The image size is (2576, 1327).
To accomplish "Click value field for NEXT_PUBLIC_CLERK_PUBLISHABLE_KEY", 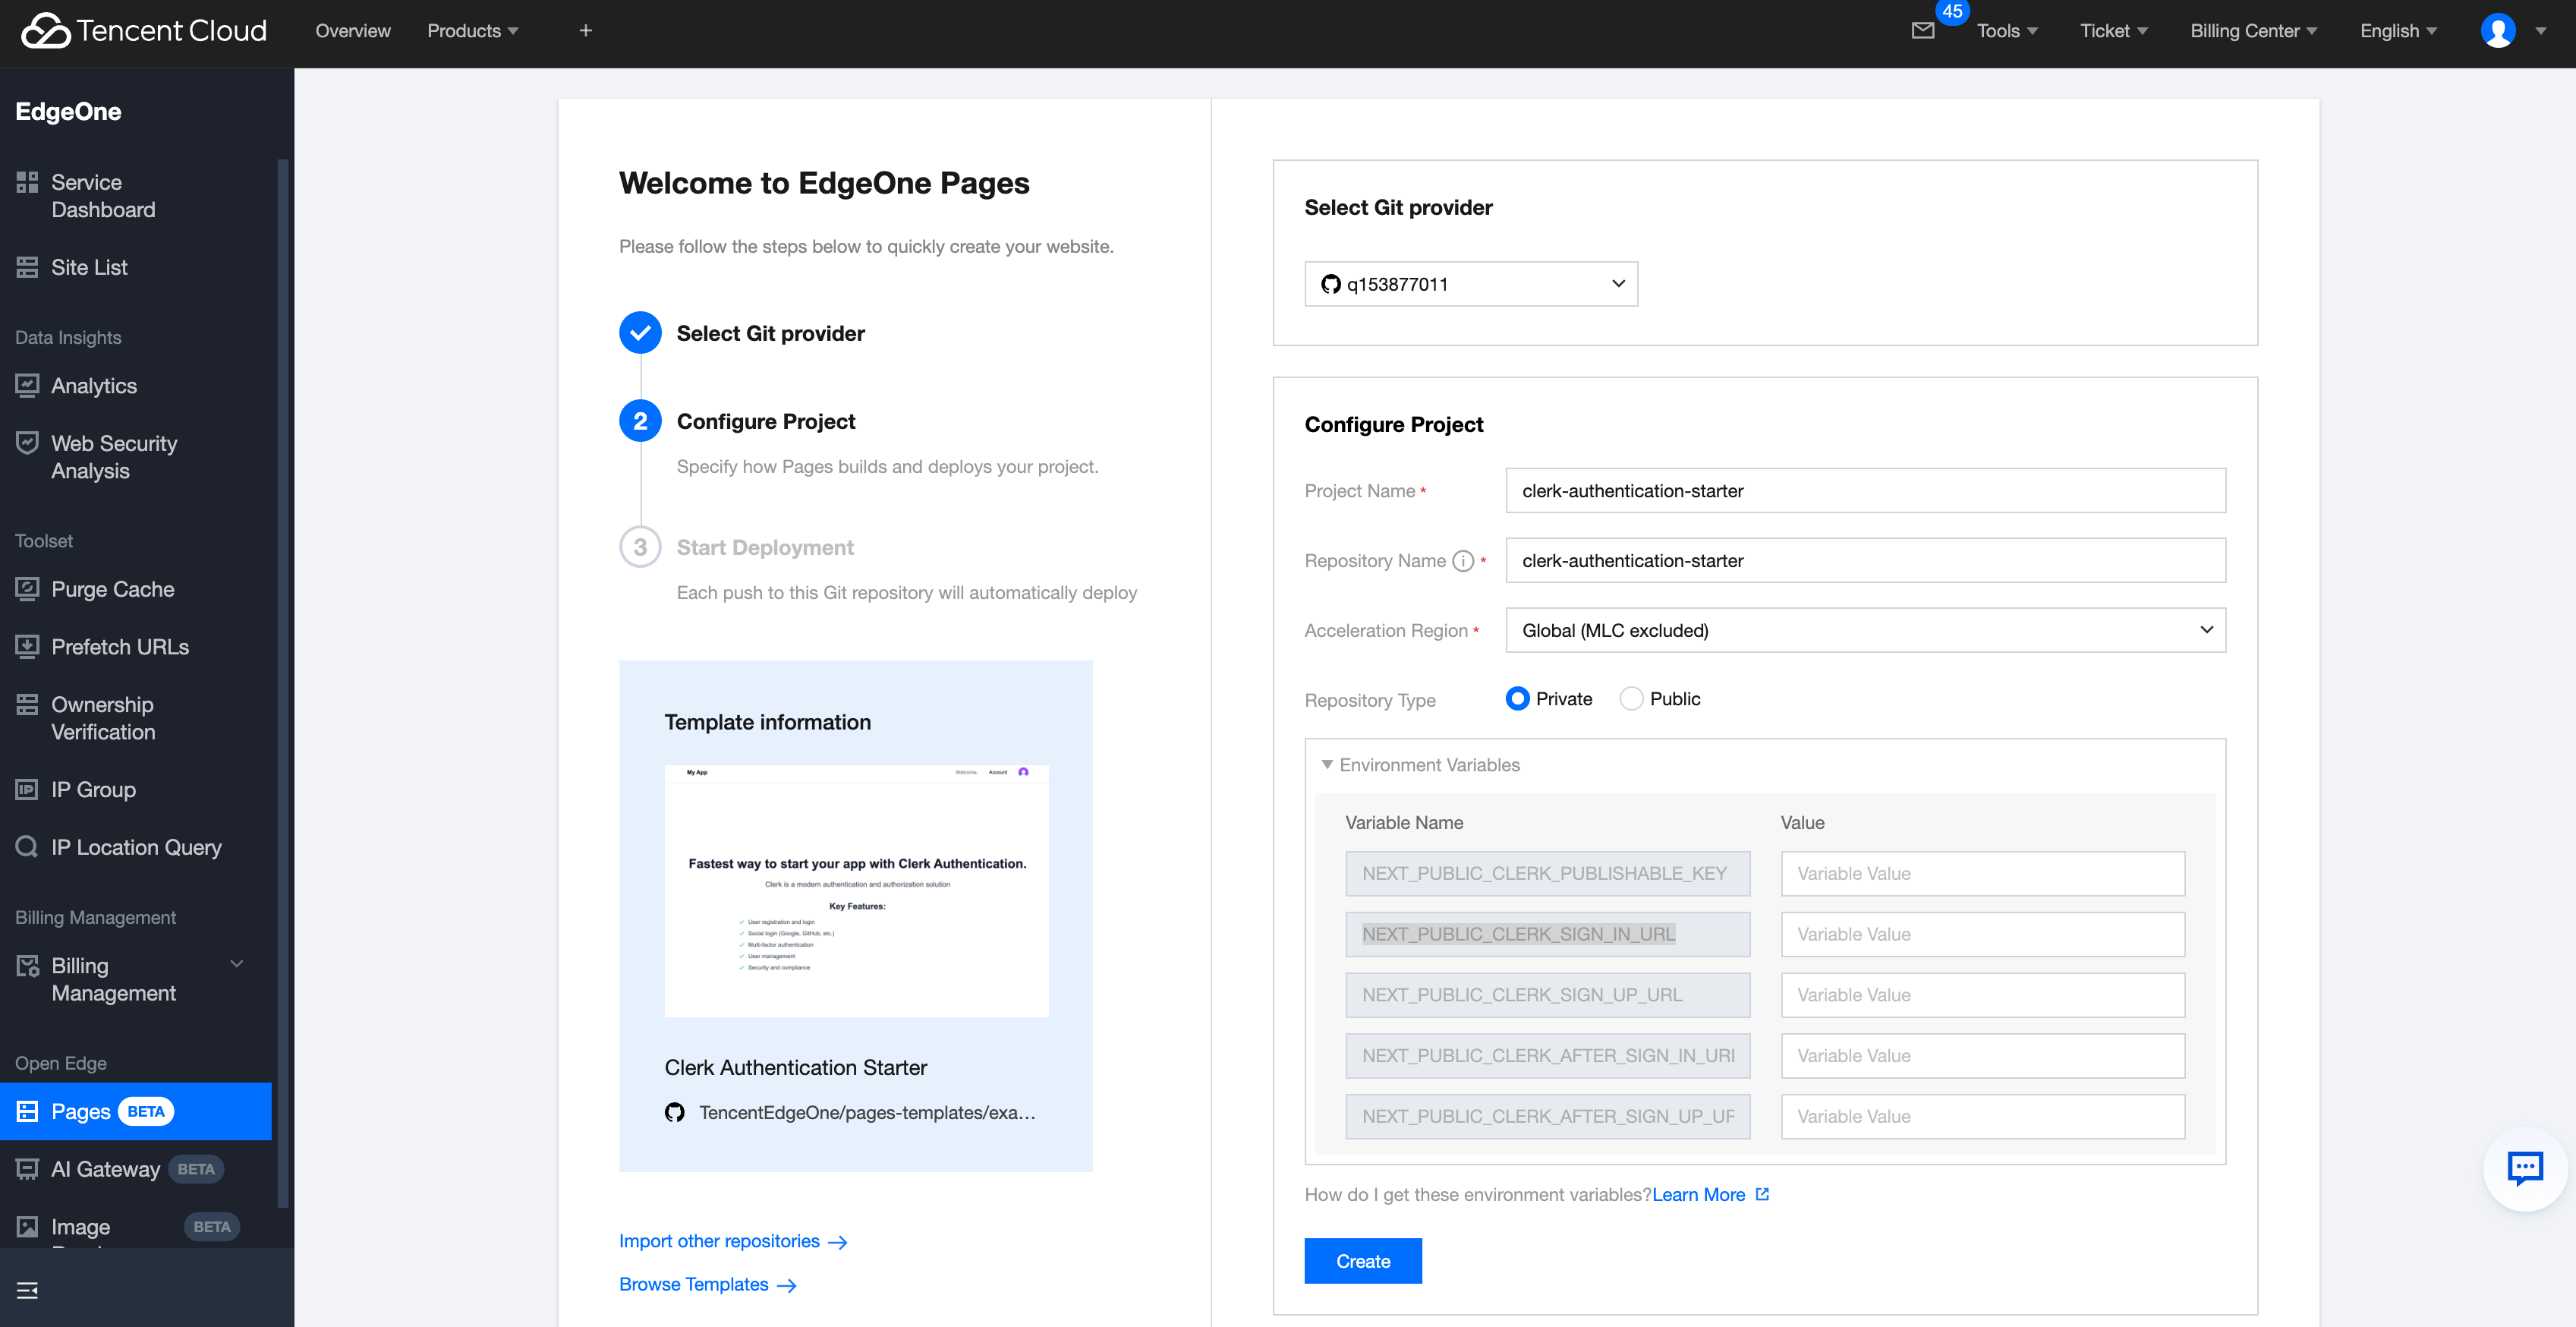I will [x=1982, y=873].
